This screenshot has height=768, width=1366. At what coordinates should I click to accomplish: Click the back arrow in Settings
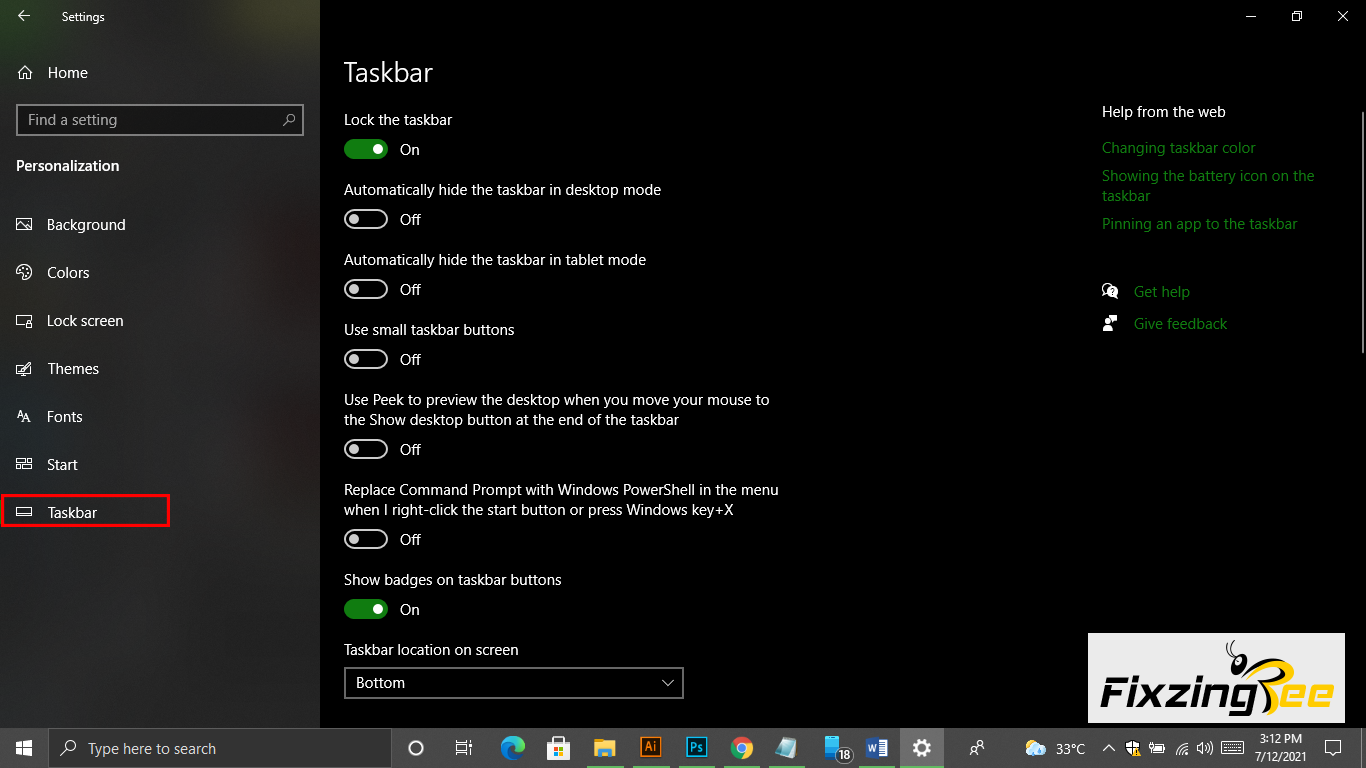(x=24, y=16)
